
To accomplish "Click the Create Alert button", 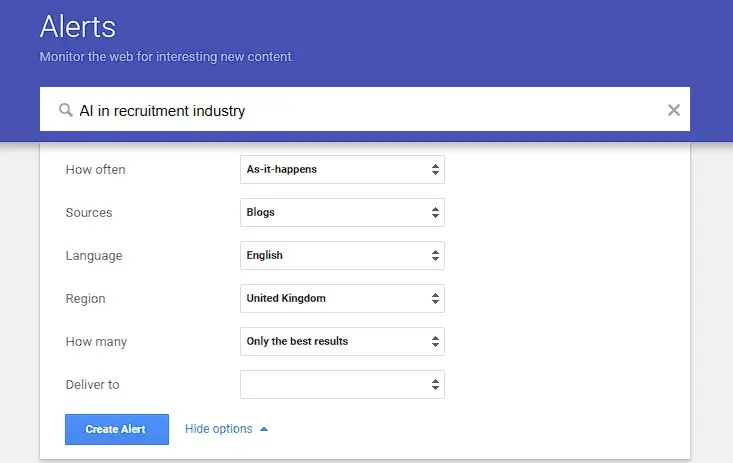I will click(x=117, y=429).
